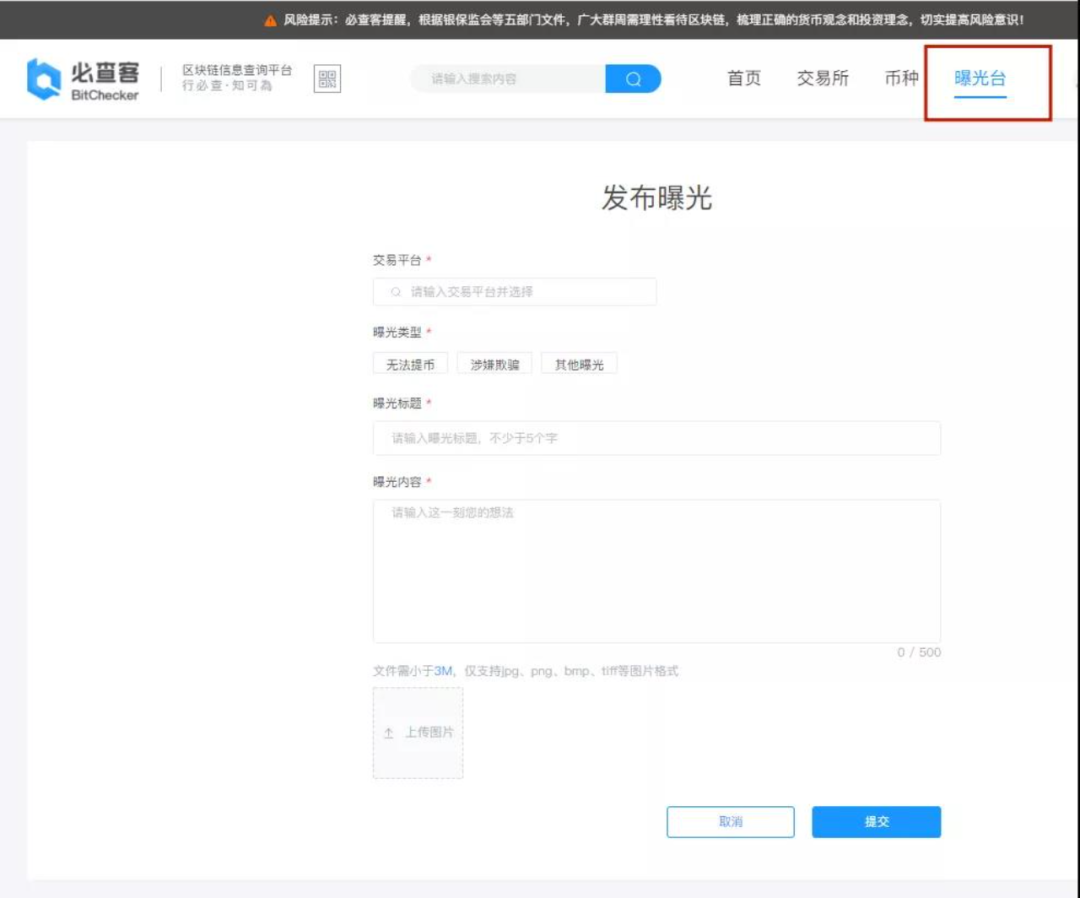Focus the top search input box
This screenshot has height=898, width=1080.
click(x=508, y=79)
